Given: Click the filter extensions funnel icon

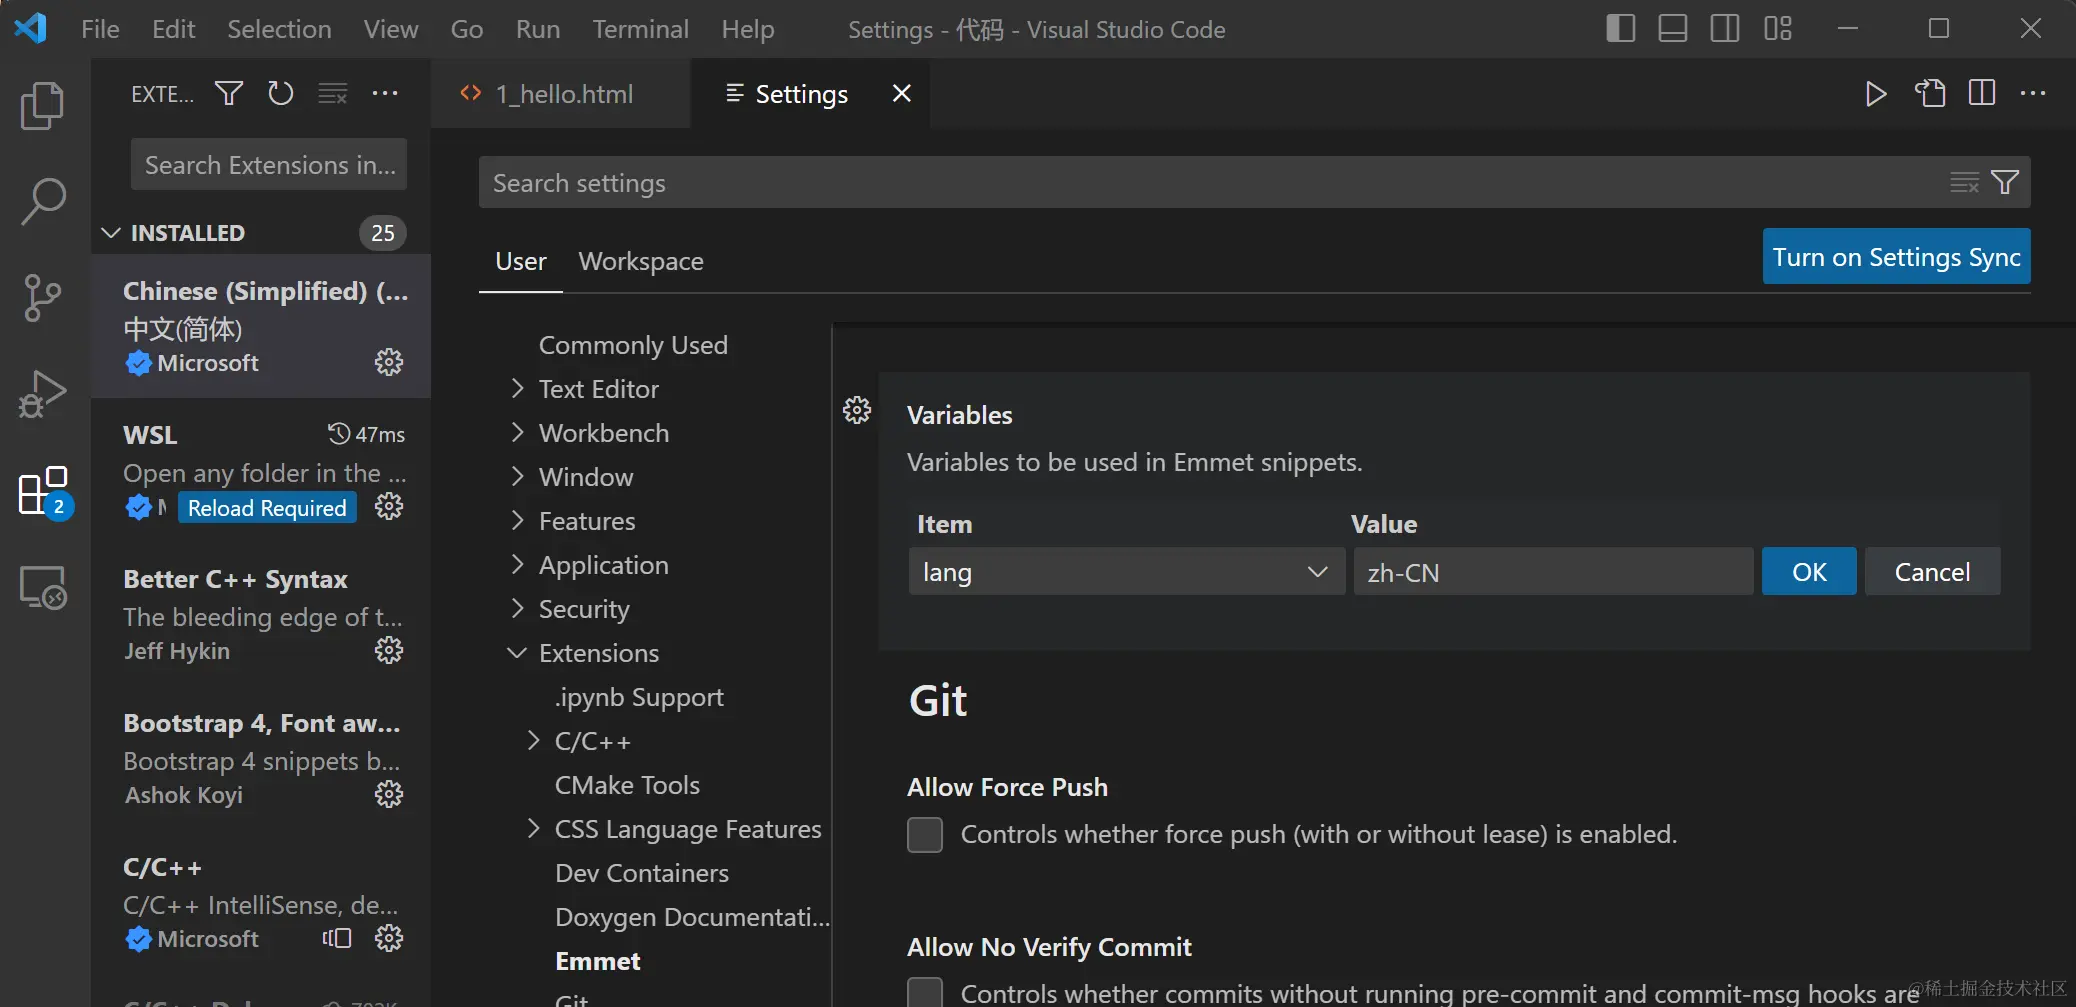Looking at the screenshot, I should [x=229, y=94].
